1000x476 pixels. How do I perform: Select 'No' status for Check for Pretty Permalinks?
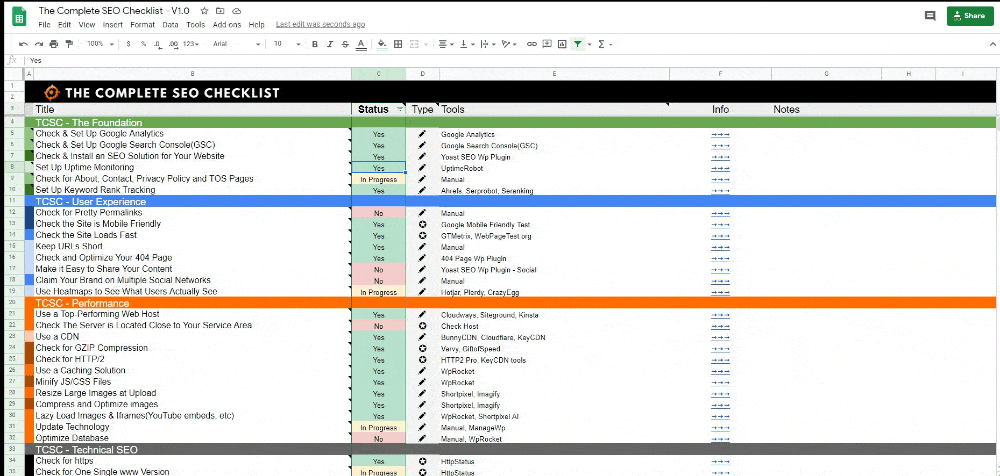click(379, 213)
